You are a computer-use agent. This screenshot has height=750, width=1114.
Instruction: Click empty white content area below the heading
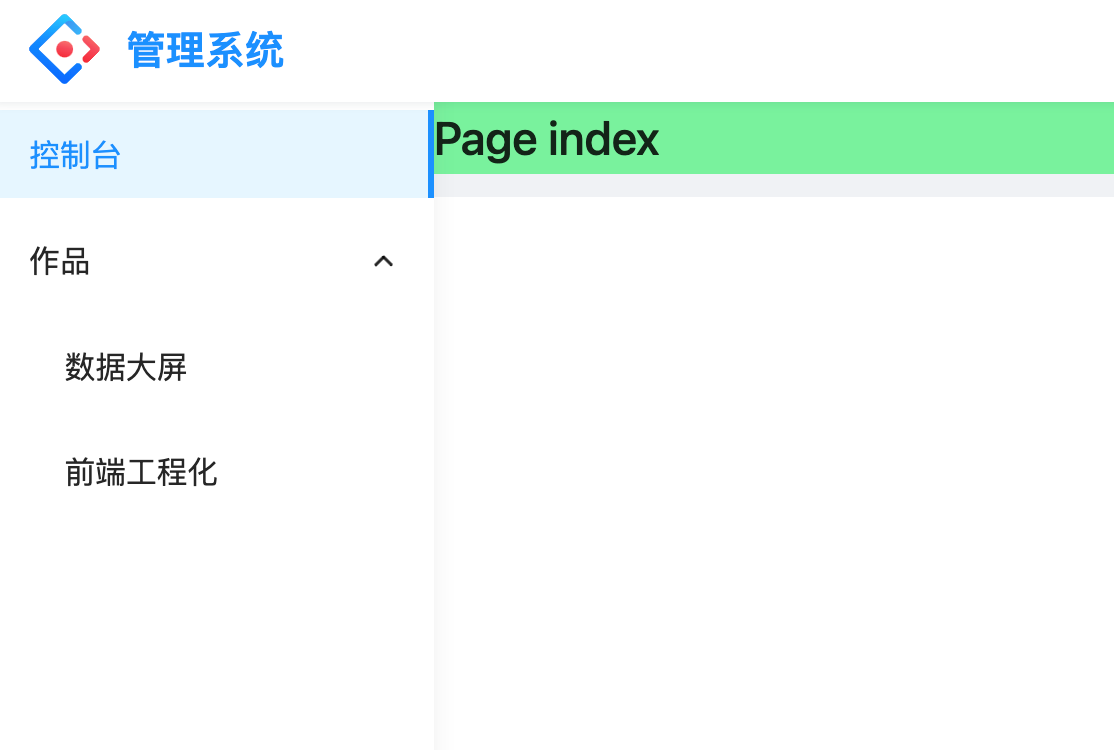tap(774, 469)
